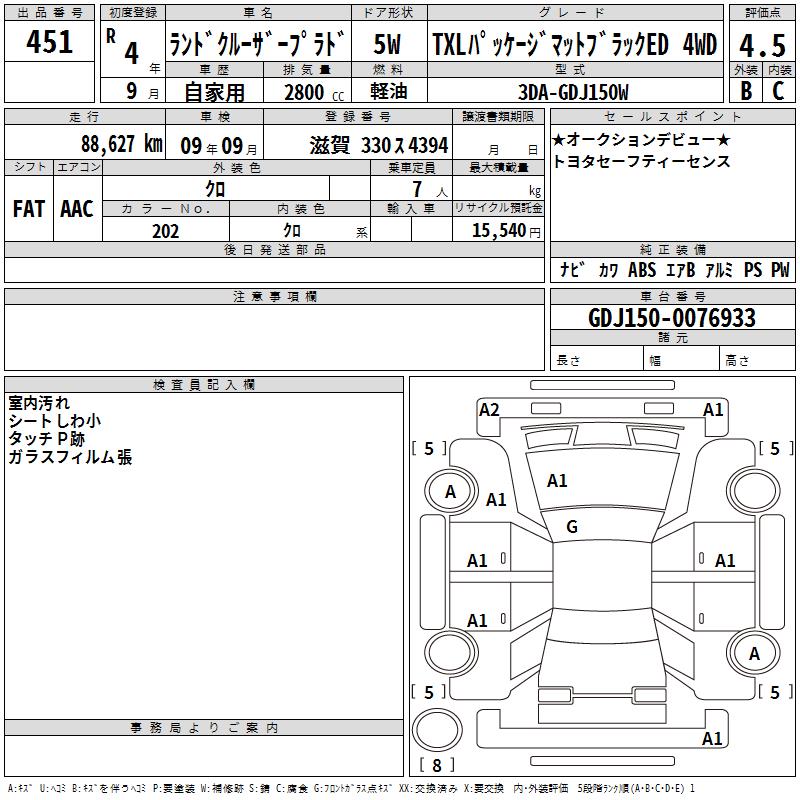Click the リサイクル預託金 header
Image resolution: width=800 pixels, height=800 pixels.
[498, 208]
